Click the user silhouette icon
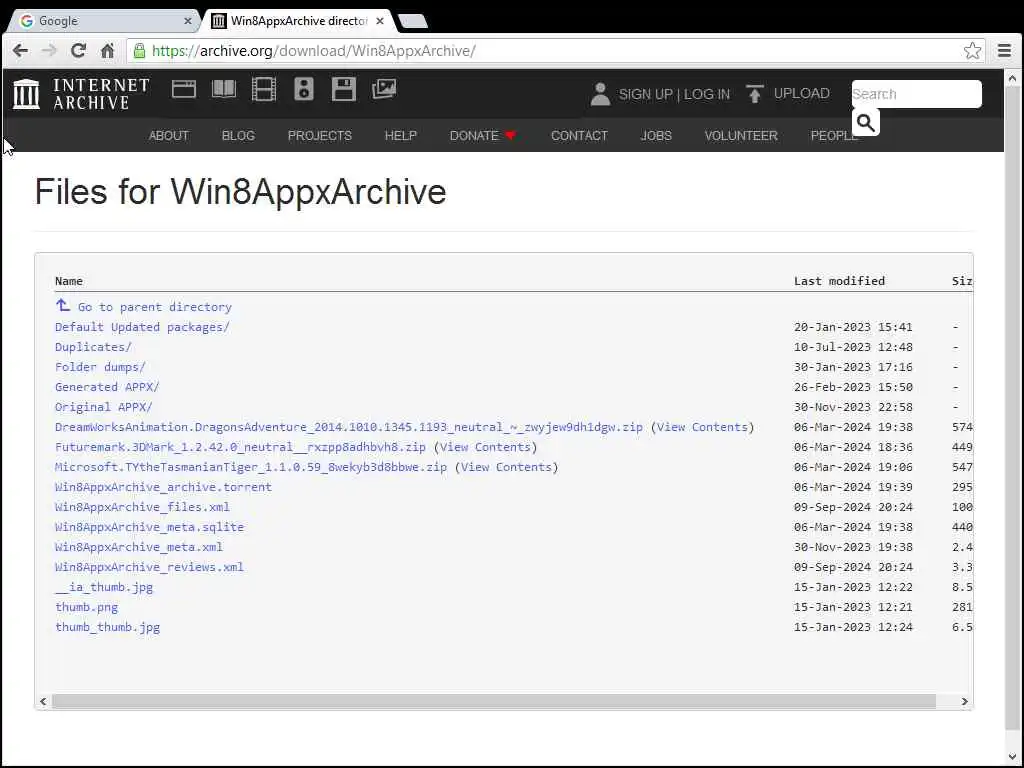Screen dimensions: 1024x768 (x=600, y=94)
